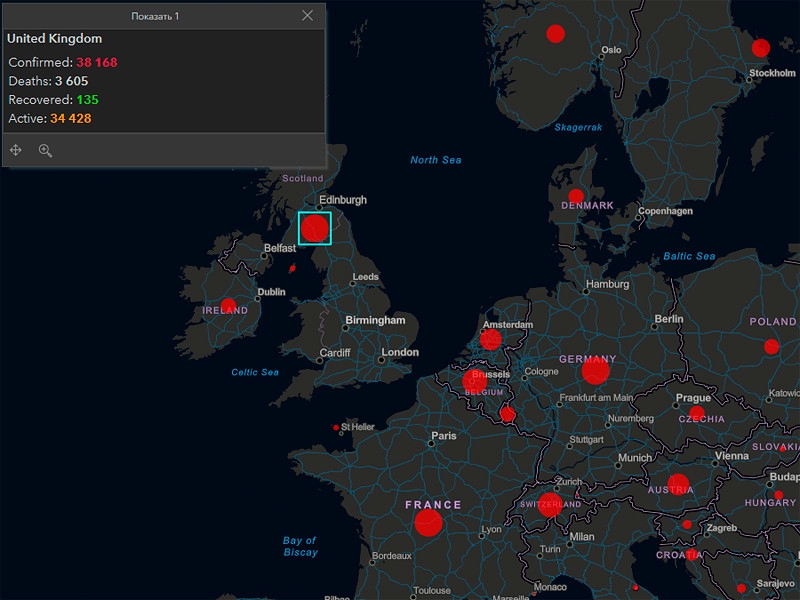Close the United Kingdom info popup
Viewport: 800px width, 600px height.
pyautogui.click(x=307, y=15)
